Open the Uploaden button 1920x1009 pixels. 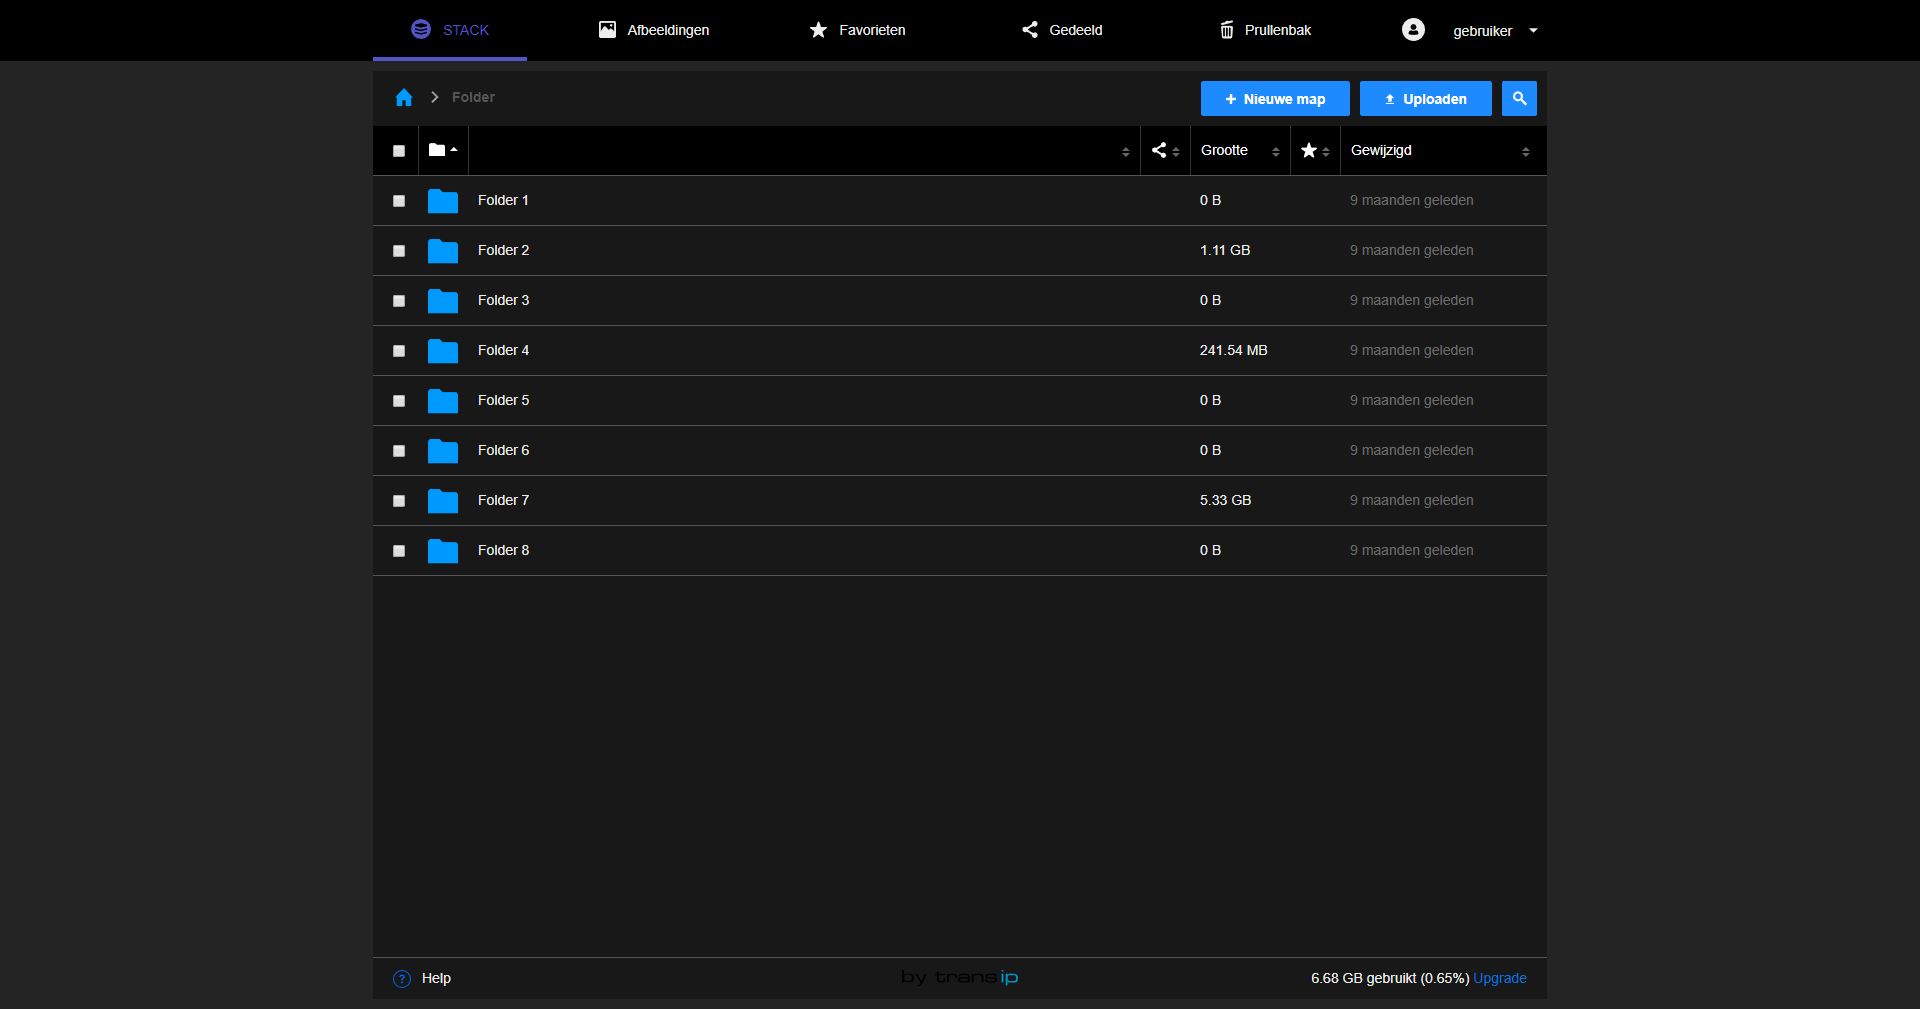coord(1424,98)
